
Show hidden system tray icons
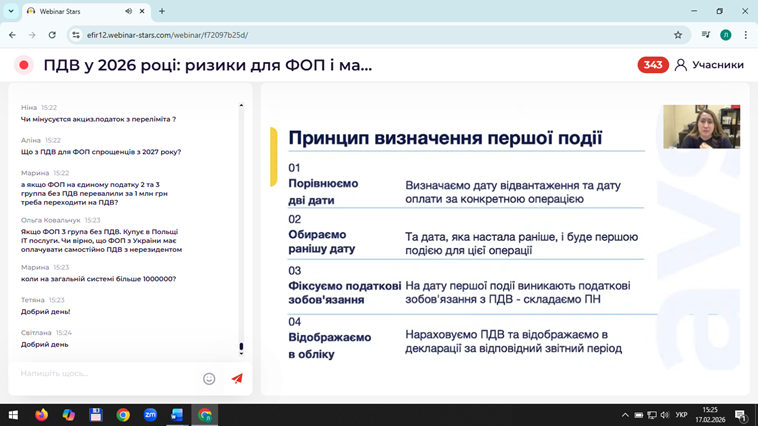pos(625,415)
